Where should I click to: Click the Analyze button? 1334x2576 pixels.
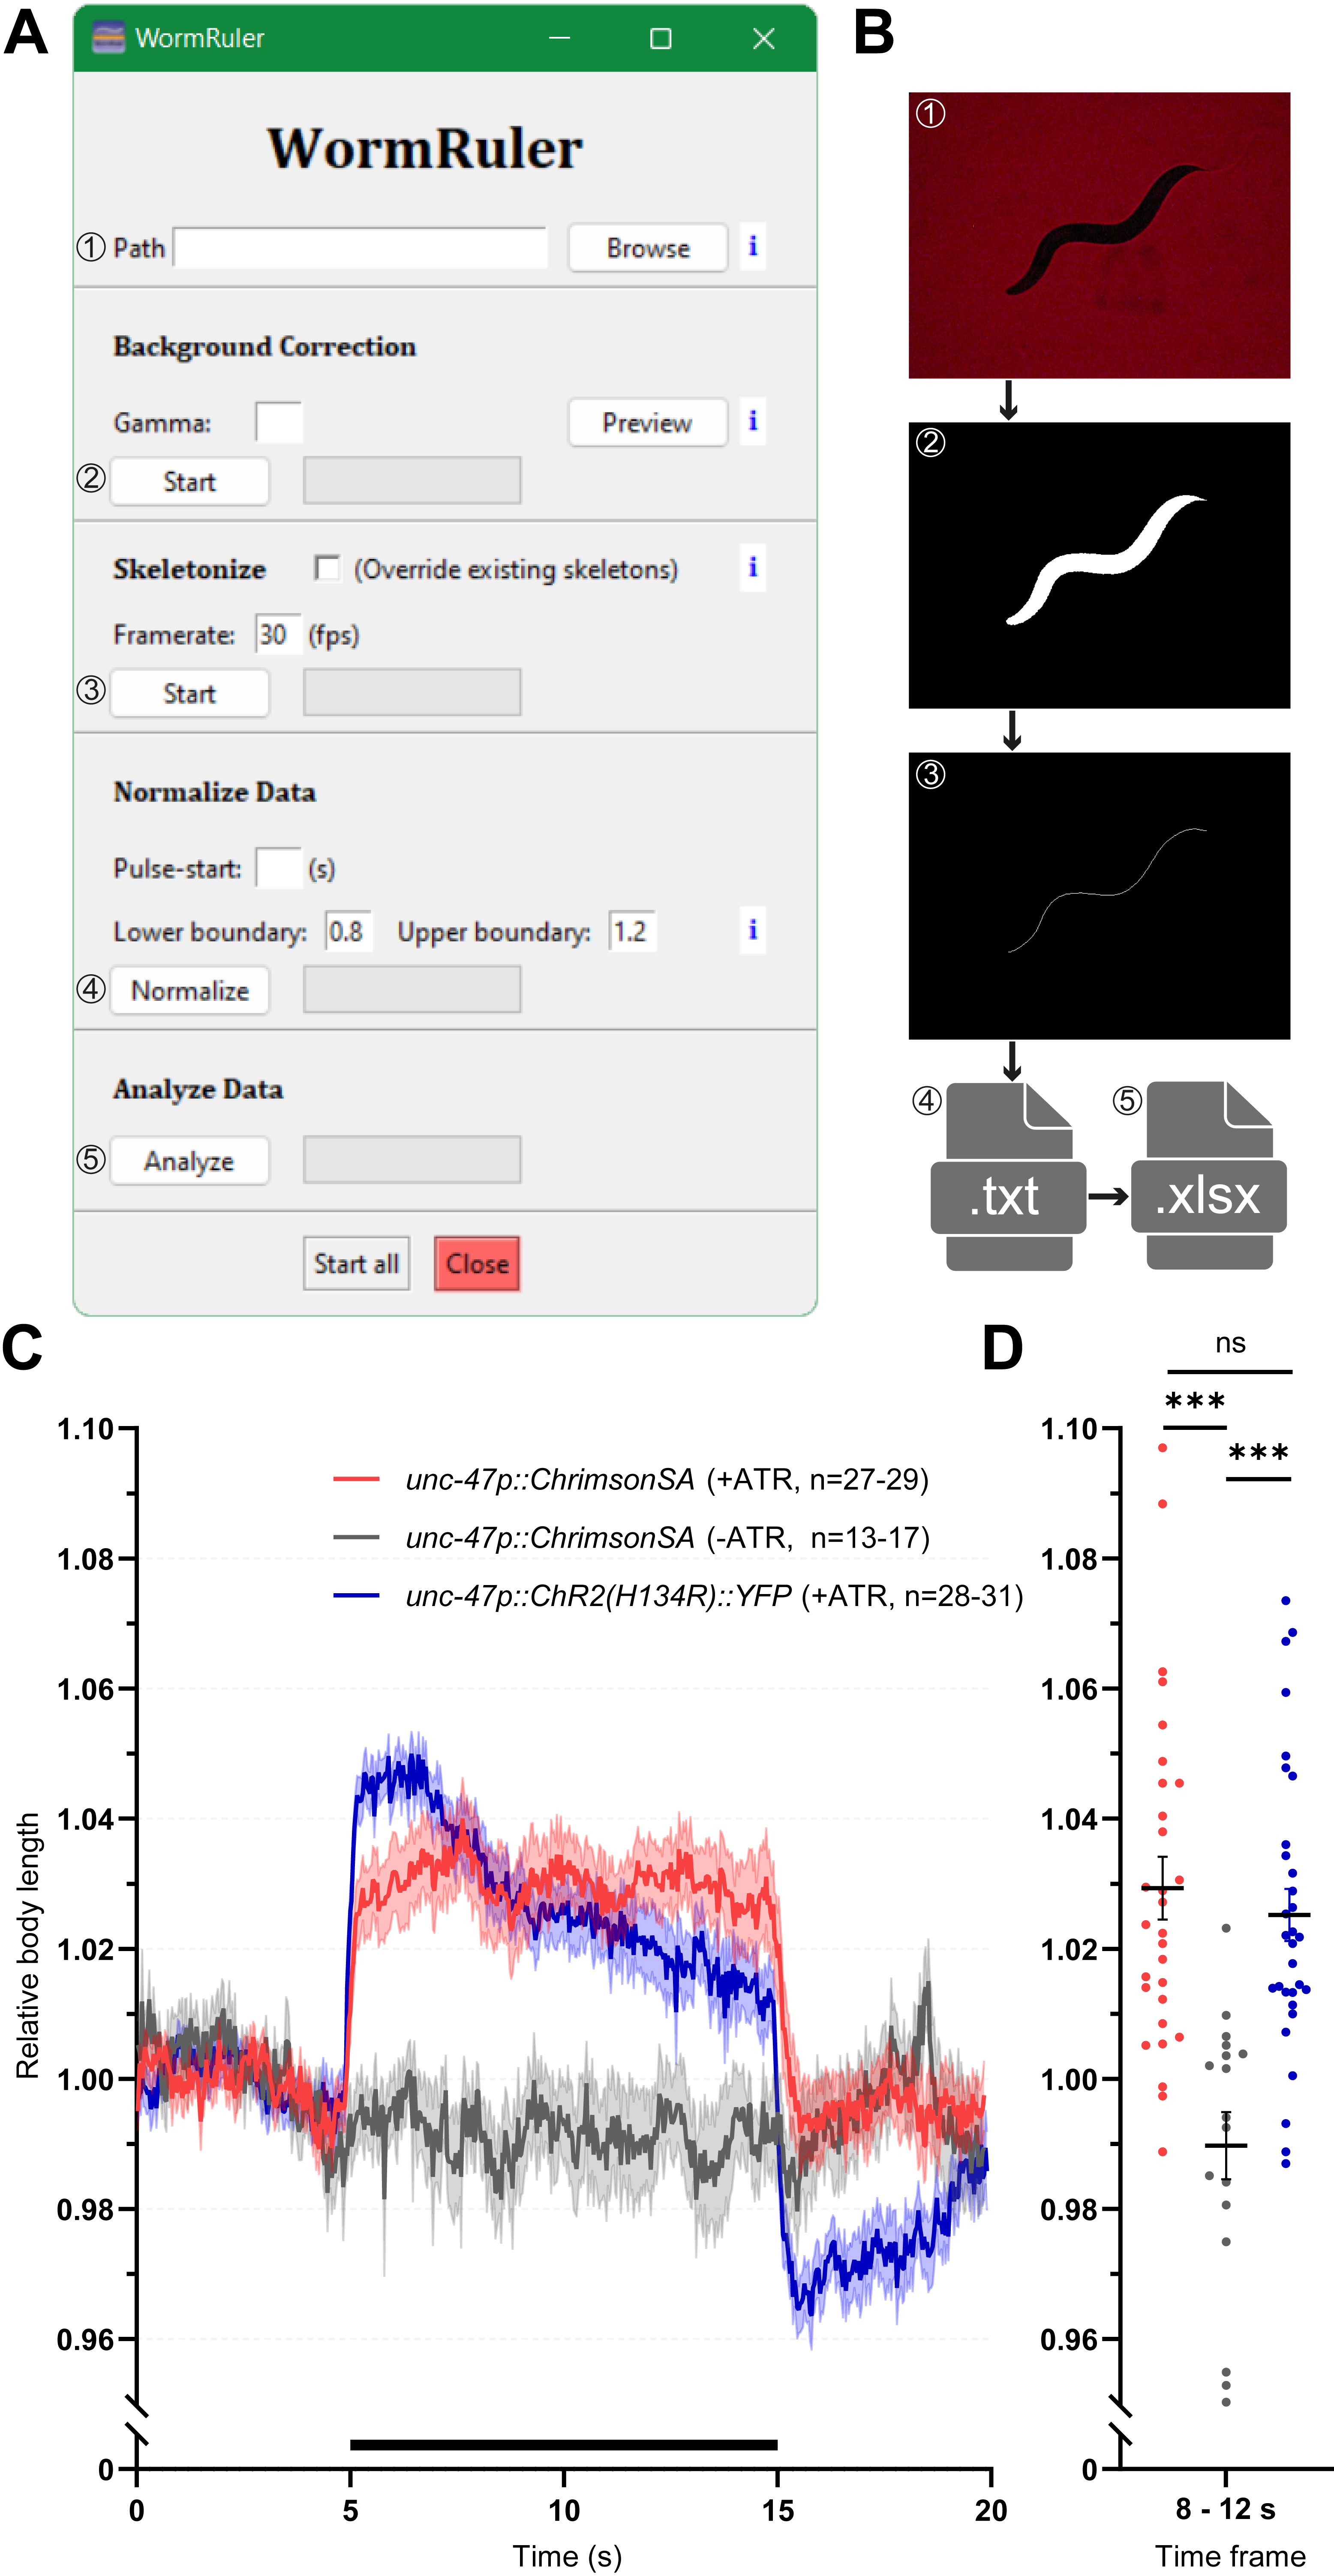[189, 1161]
